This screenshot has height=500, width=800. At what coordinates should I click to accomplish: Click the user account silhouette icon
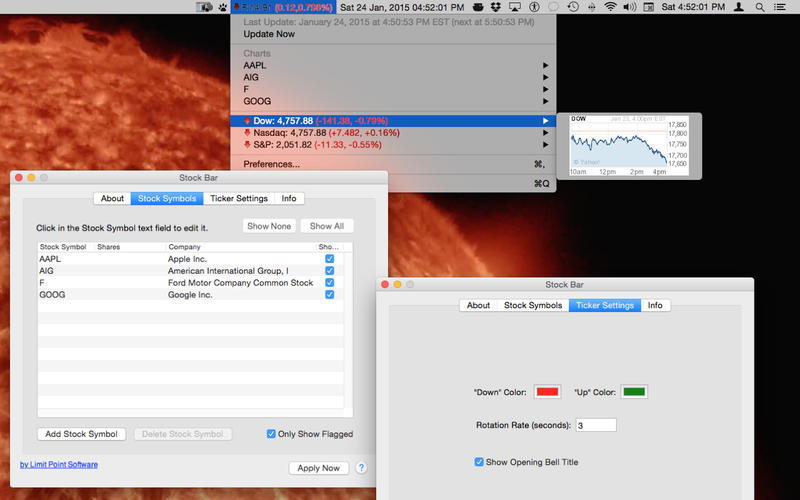click(738, 7)
